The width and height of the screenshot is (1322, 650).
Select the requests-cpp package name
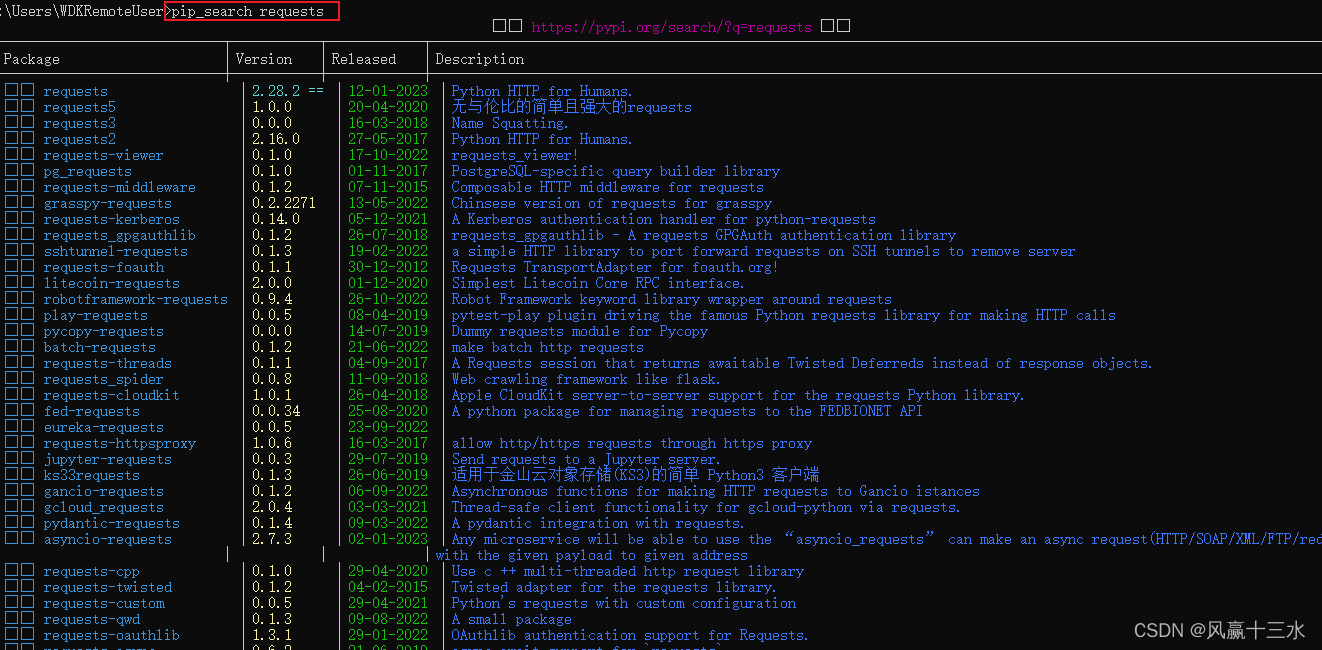coord(91,571)
